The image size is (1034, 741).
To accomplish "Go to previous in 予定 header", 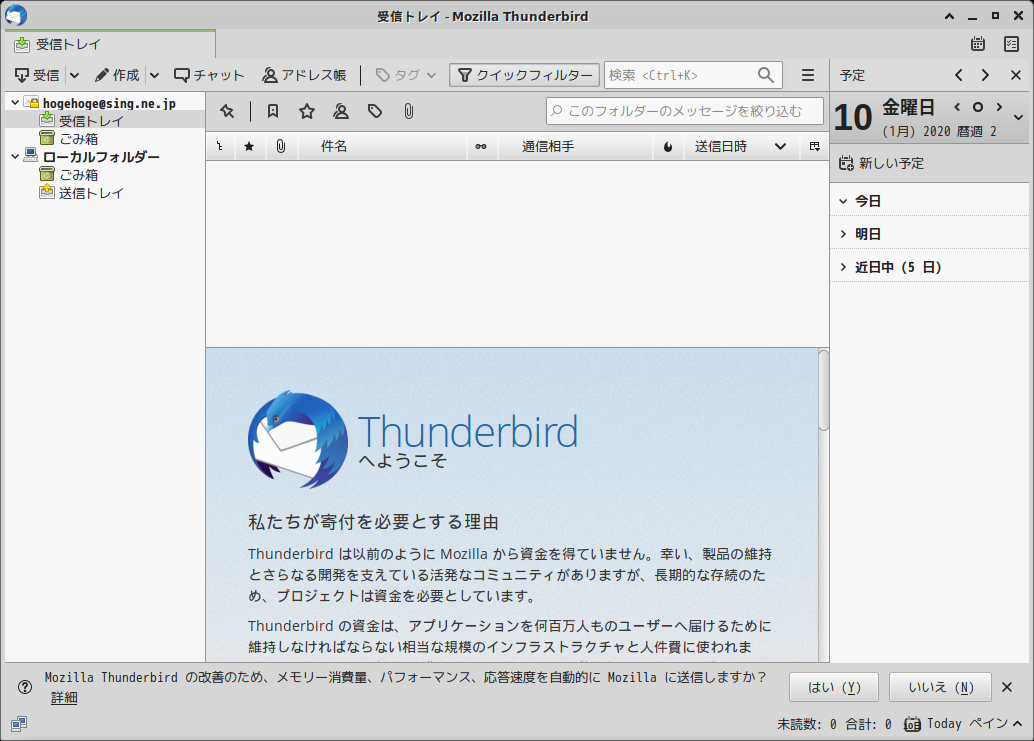I will [959, 75].
